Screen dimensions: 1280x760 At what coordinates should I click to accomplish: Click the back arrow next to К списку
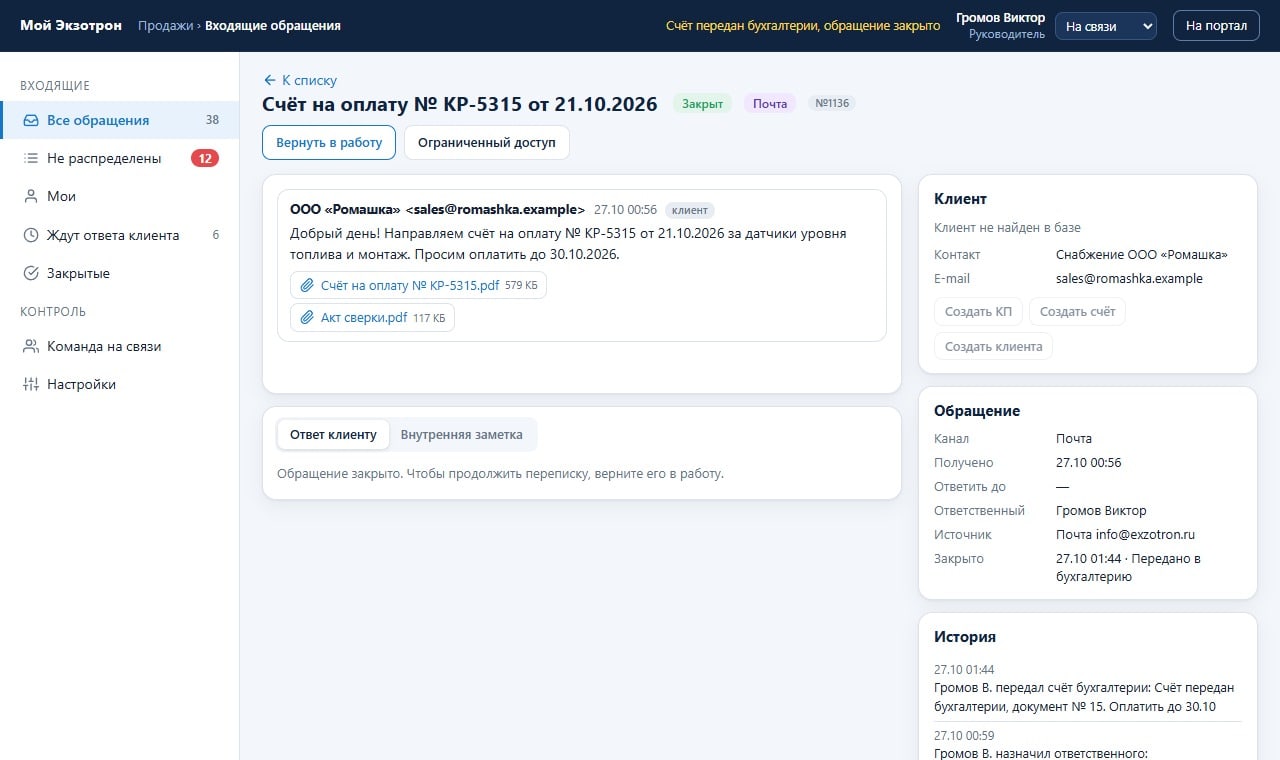click(269, 80)
